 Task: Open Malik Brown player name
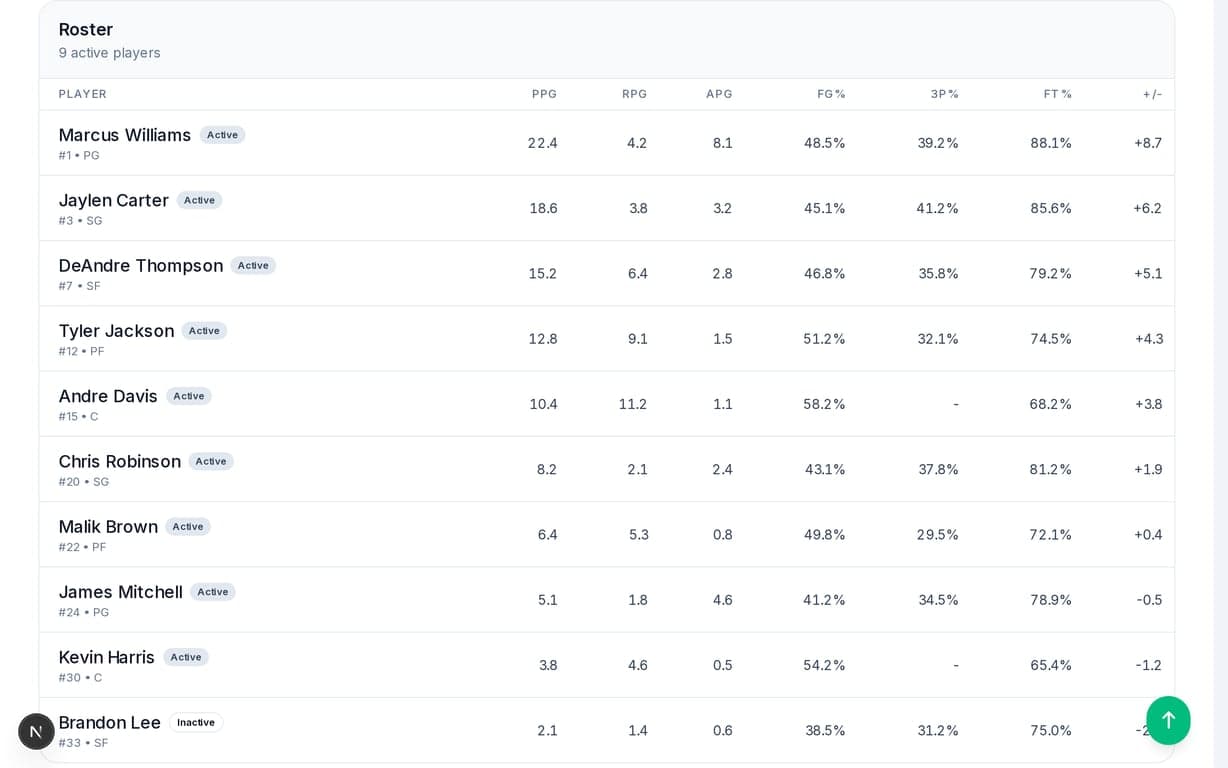pyautogui.click(x=108, y=527)
